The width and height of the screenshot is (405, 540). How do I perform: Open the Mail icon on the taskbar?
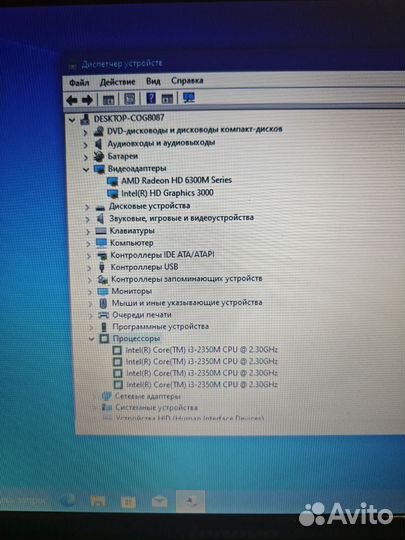click(159, 502)
